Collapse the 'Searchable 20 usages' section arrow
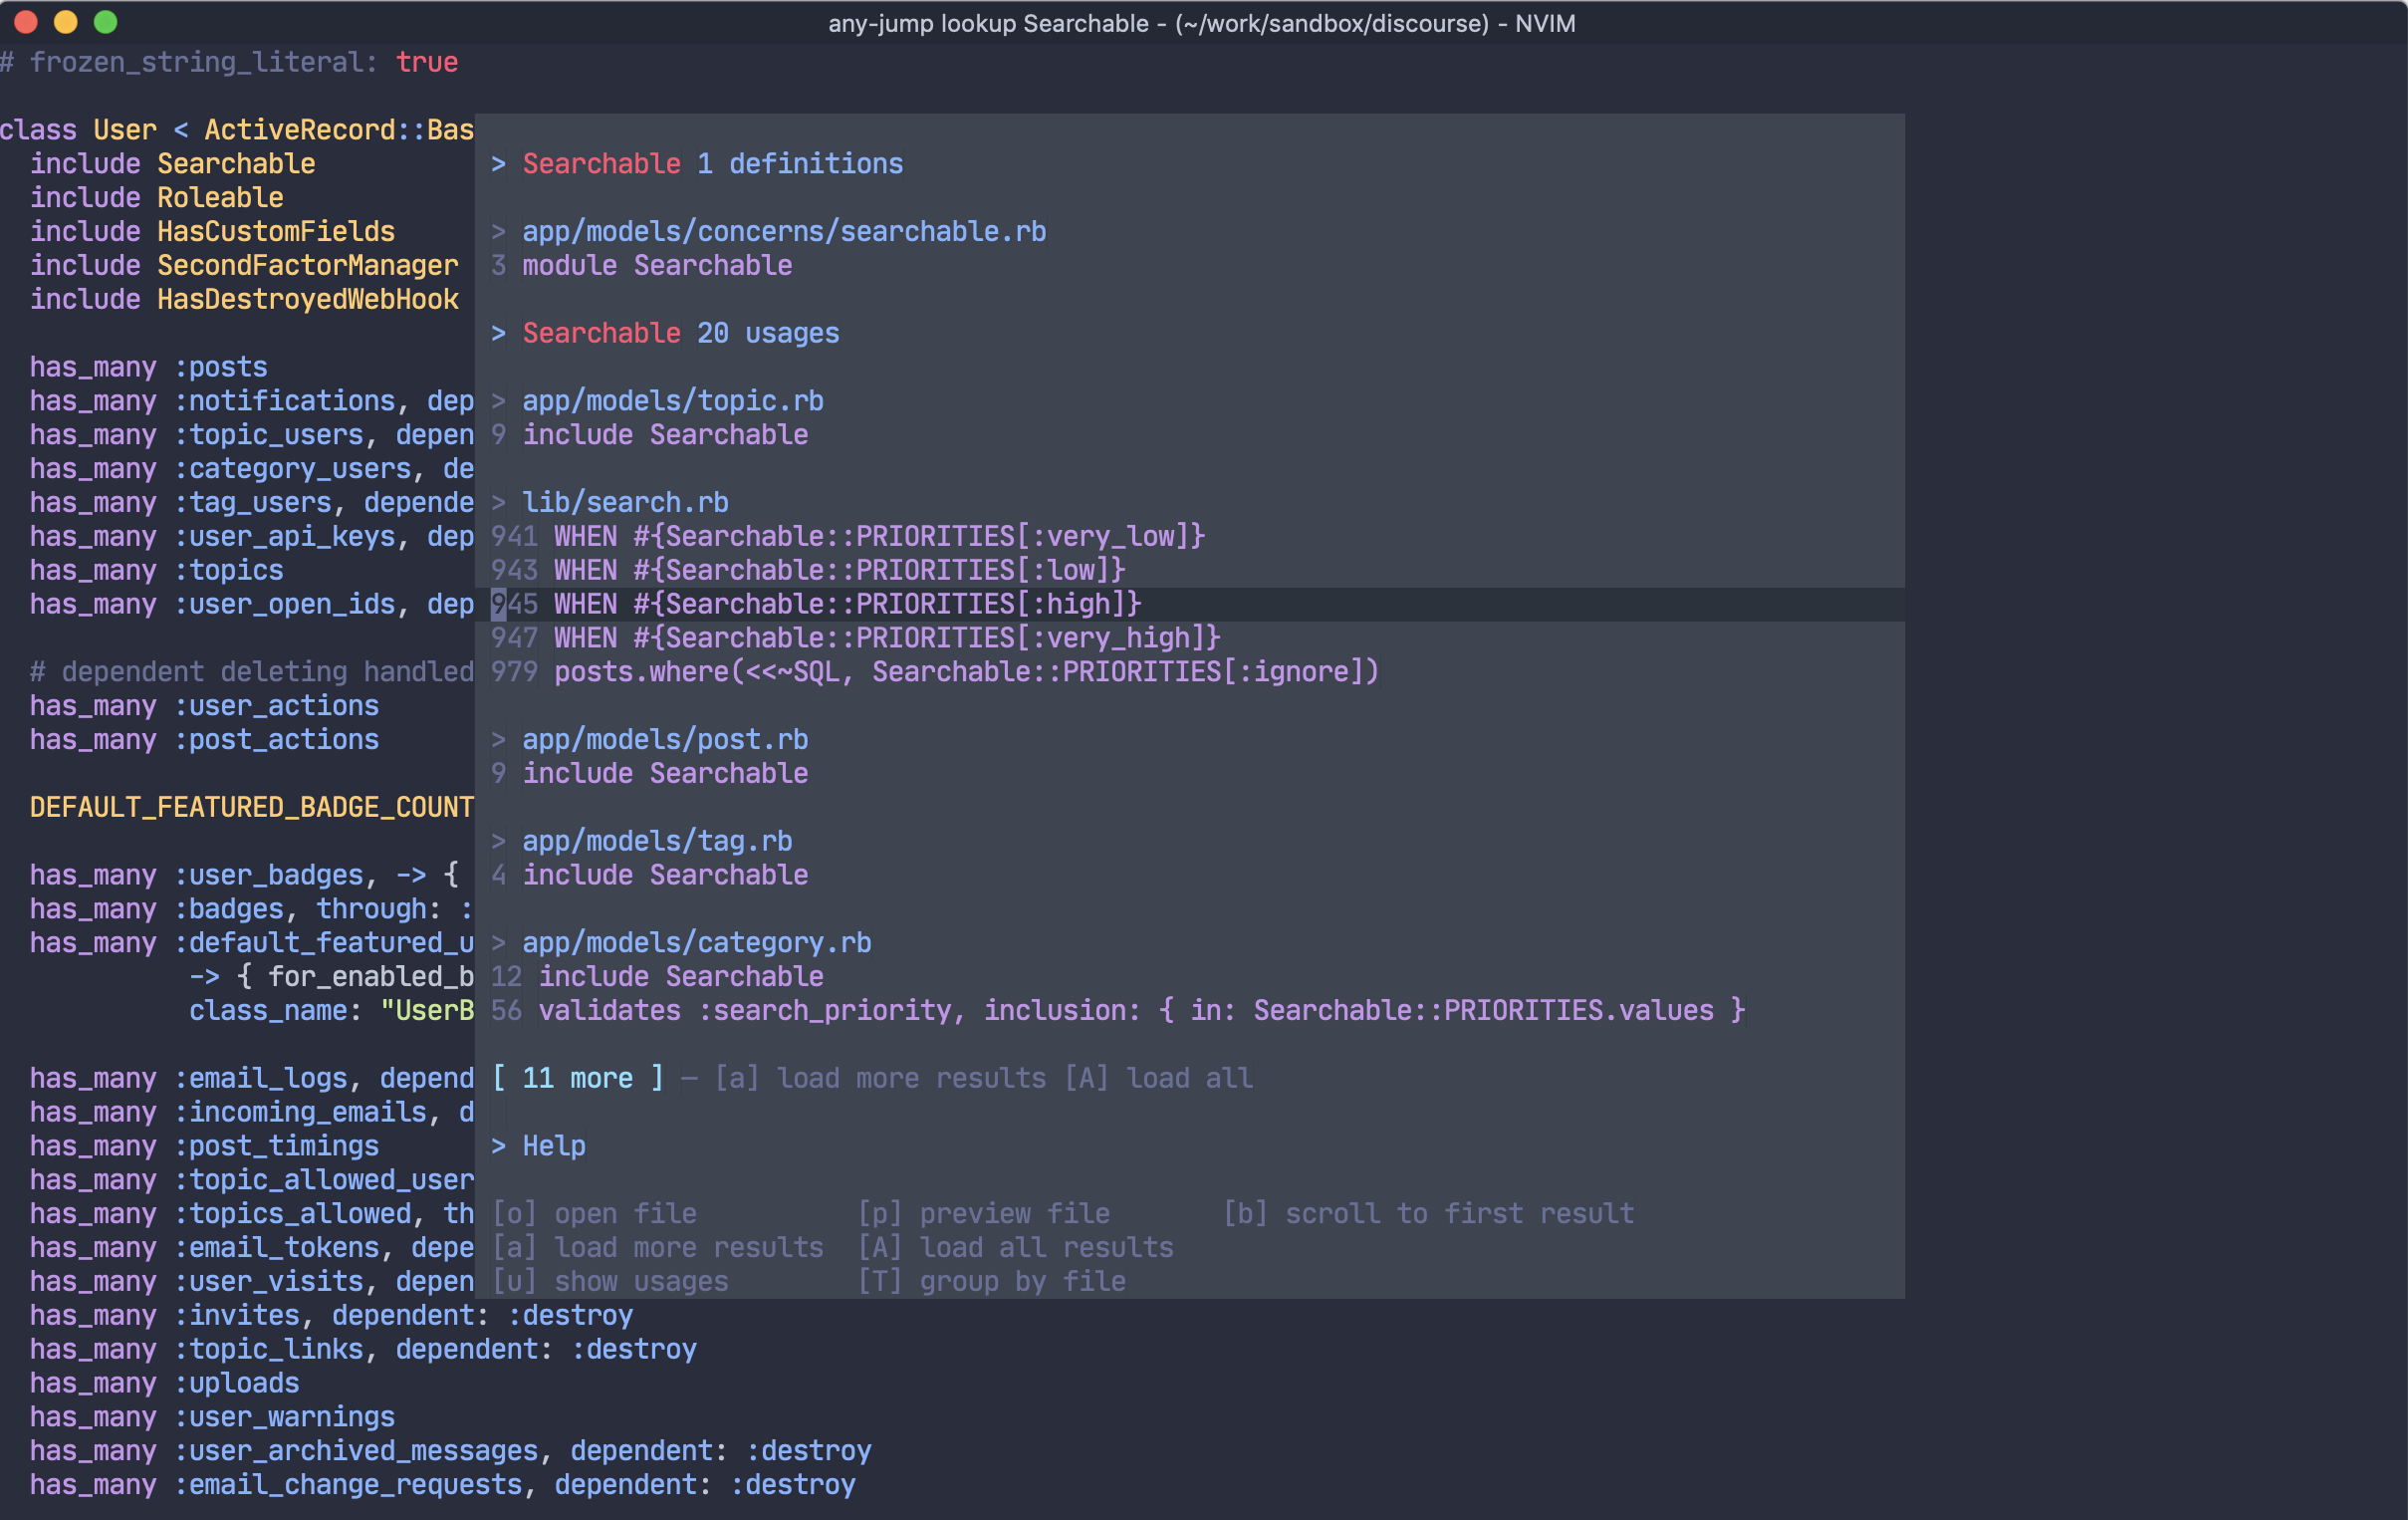This screenshot has width=2408, height=1520. pos(498,333)
